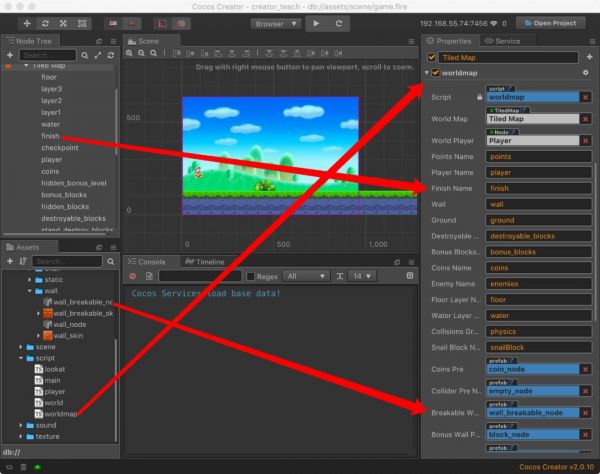This screenshot has width=600, height=474.
Task: Reset zoom in the Scene view
Action: [x=153, y=53]
